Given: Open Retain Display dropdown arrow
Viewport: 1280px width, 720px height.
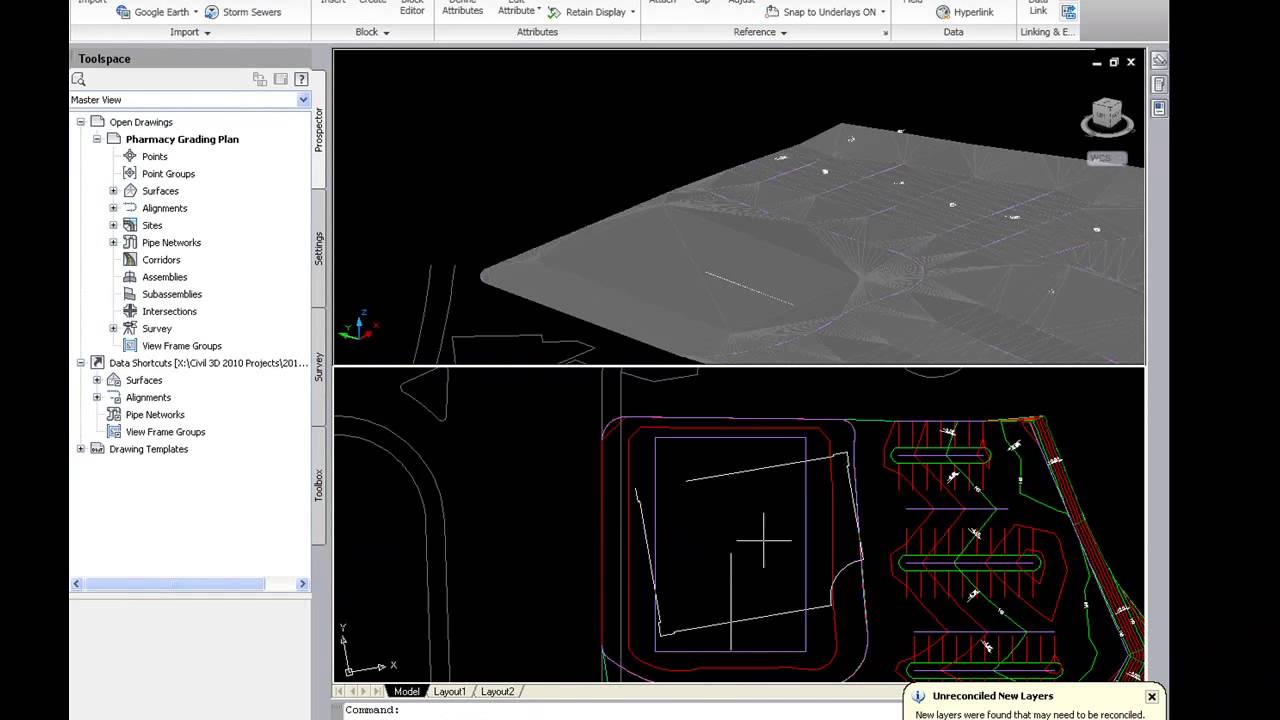Looking at the screenshot, I should click(x=633, y=12).
